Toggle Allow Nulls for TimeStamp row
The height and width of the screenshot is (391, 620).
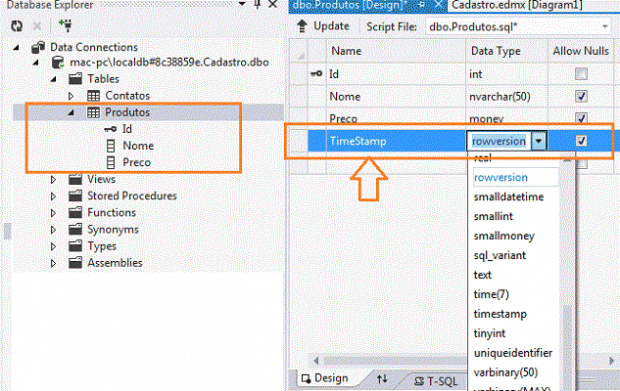coord(581,141)
